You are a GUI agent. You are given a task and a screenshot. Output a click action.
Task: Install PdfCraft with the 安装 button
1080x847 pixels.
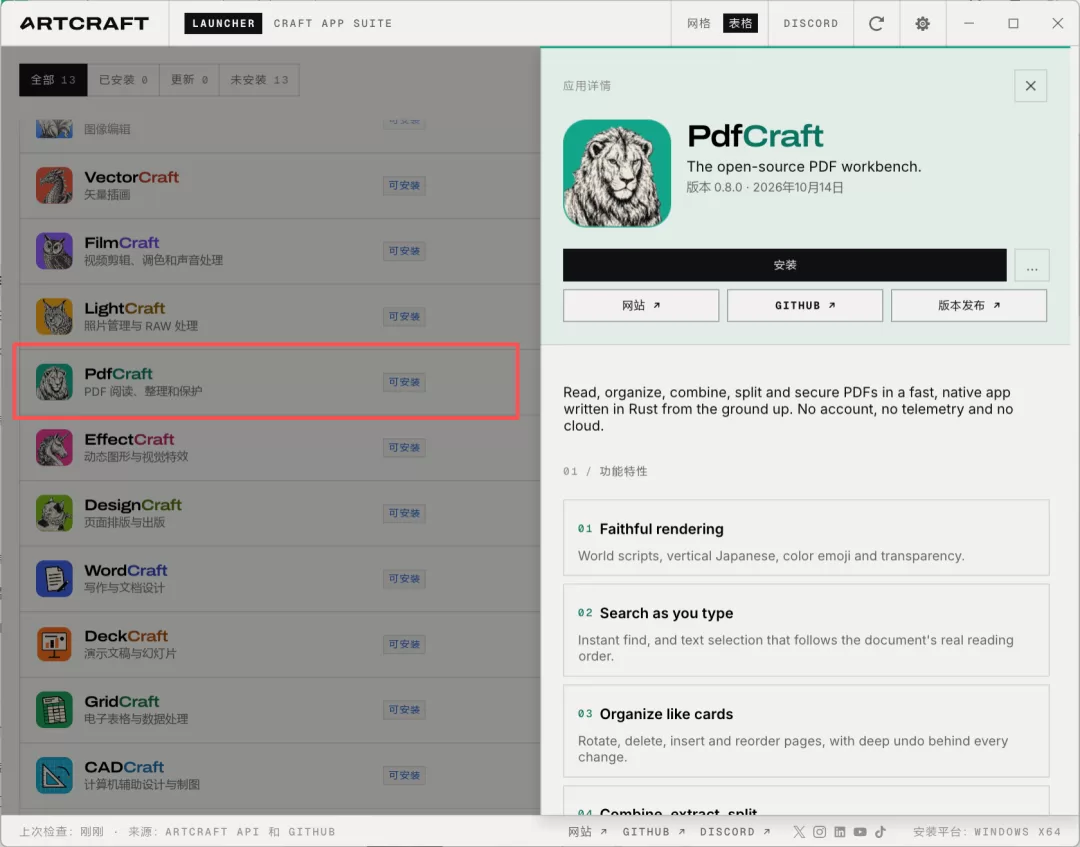785,265
